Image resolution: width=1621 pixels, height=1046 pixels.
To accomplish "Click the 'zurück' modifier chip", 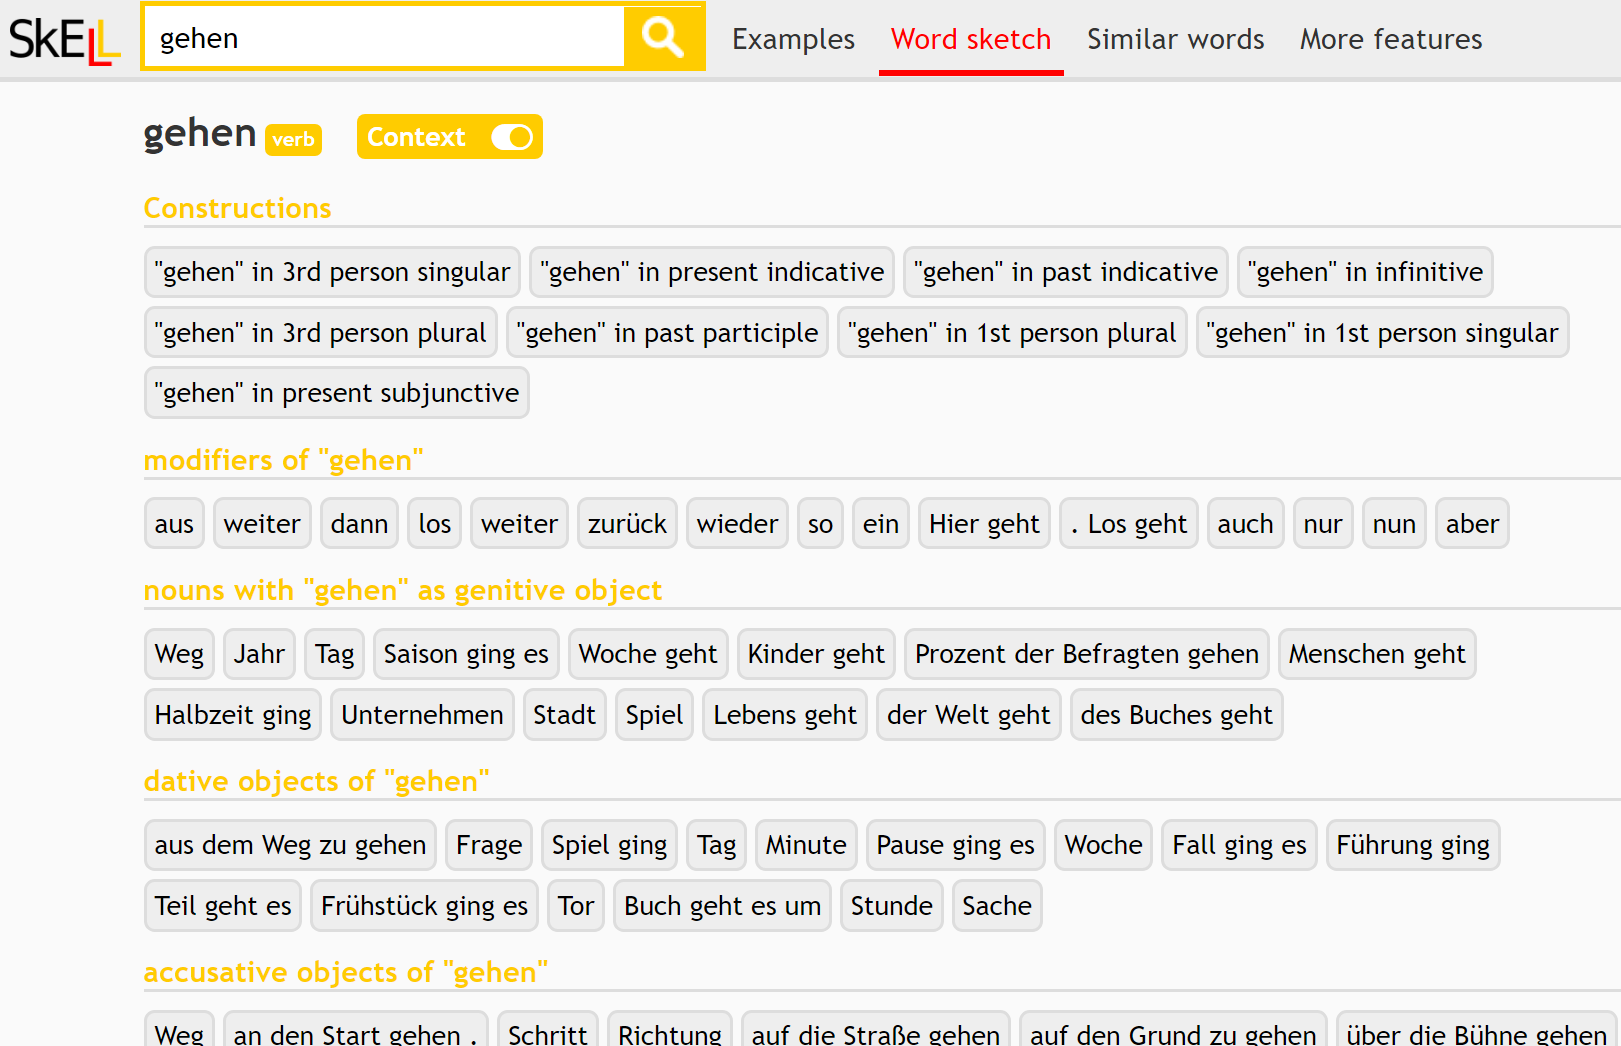I will (x=627, y=524).
